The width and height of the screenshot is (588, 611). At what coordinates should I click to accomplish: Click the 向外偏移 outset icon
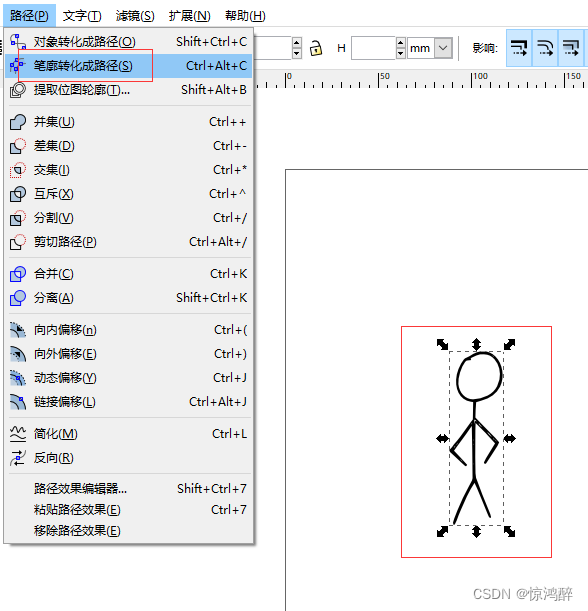pos(18,354)
